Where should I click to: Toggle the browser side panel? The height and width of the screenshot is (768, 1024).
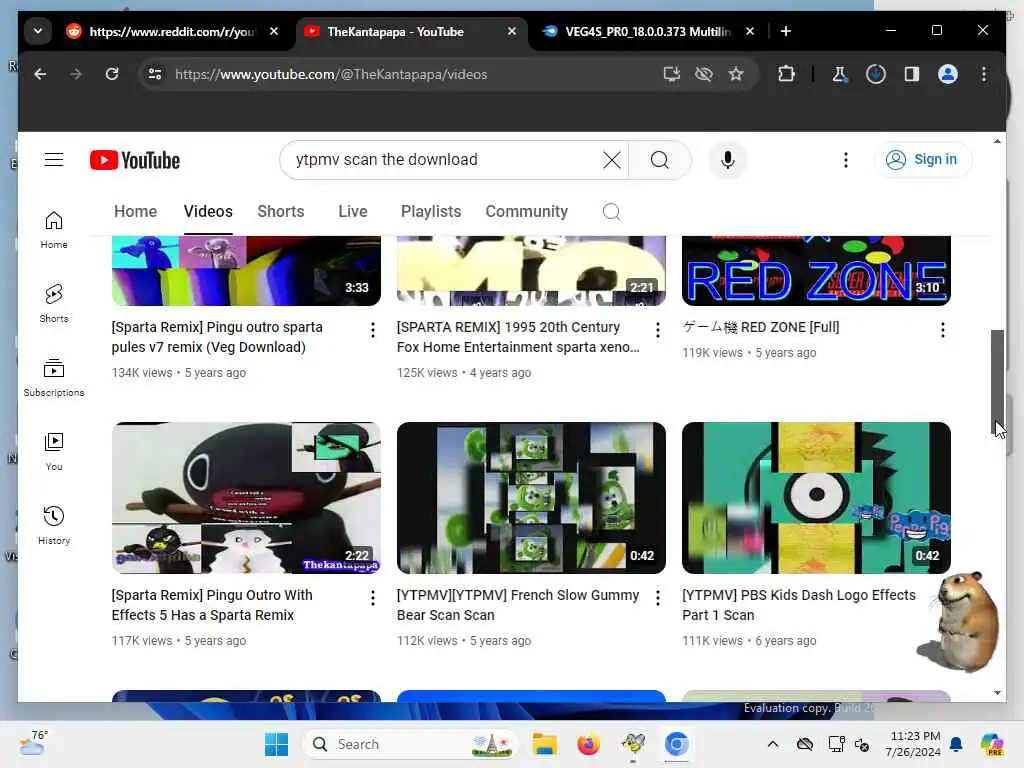click(912, 74)
